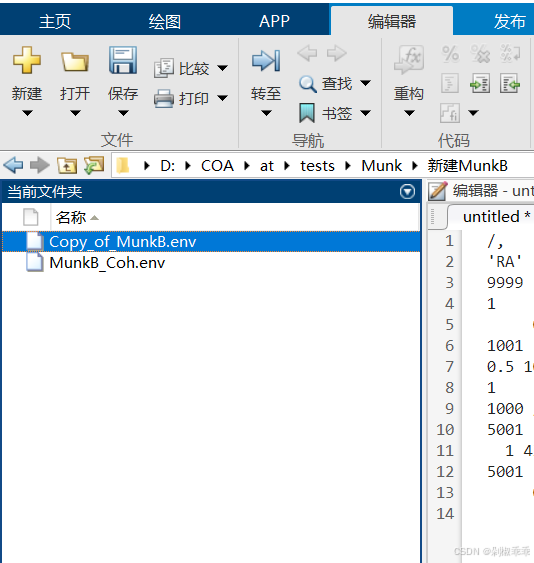Click 9999 on editor line 3
534x563 pixels.
coord(505,283)
